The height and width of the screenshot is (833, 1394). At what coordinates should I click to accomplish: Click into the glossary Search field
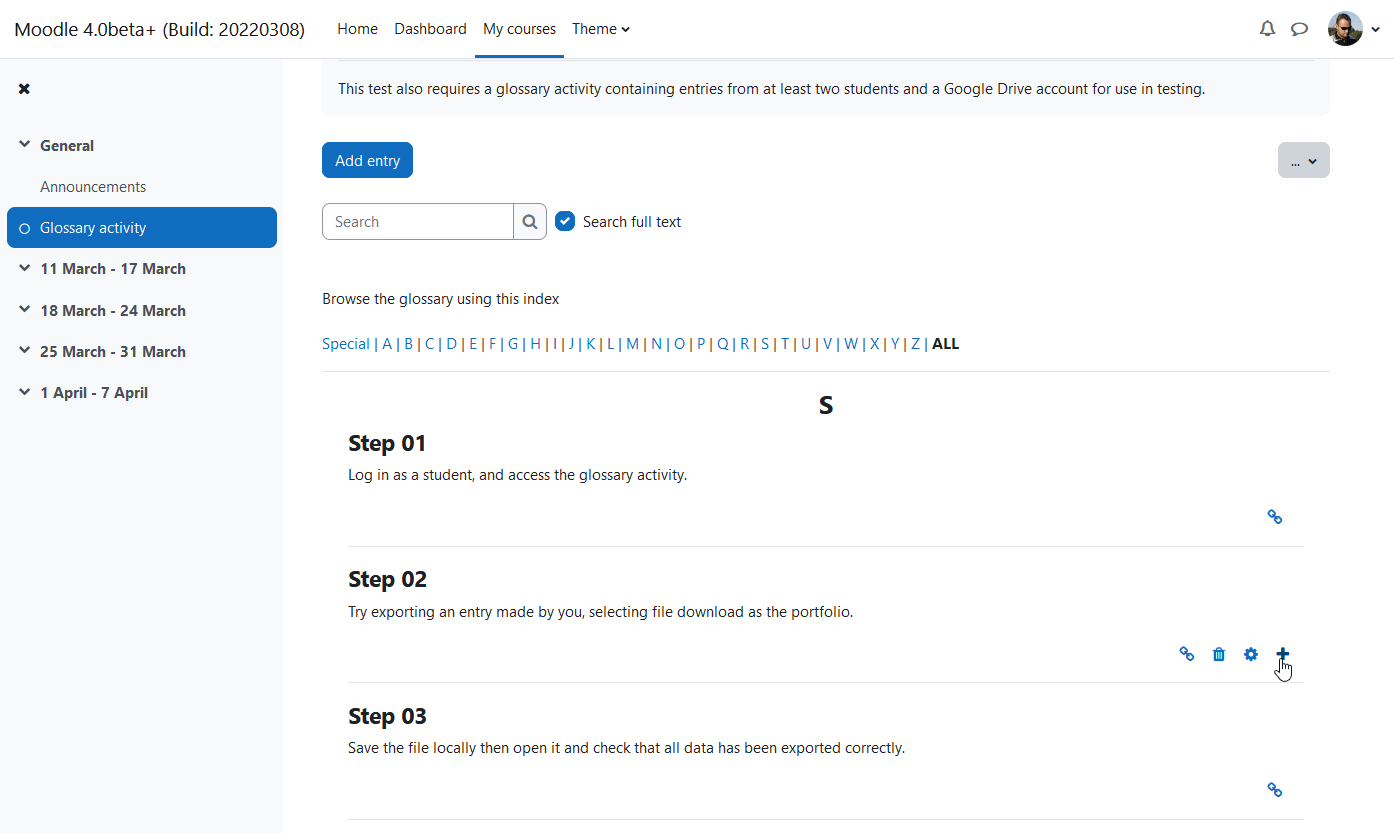(x=418, y=222)
